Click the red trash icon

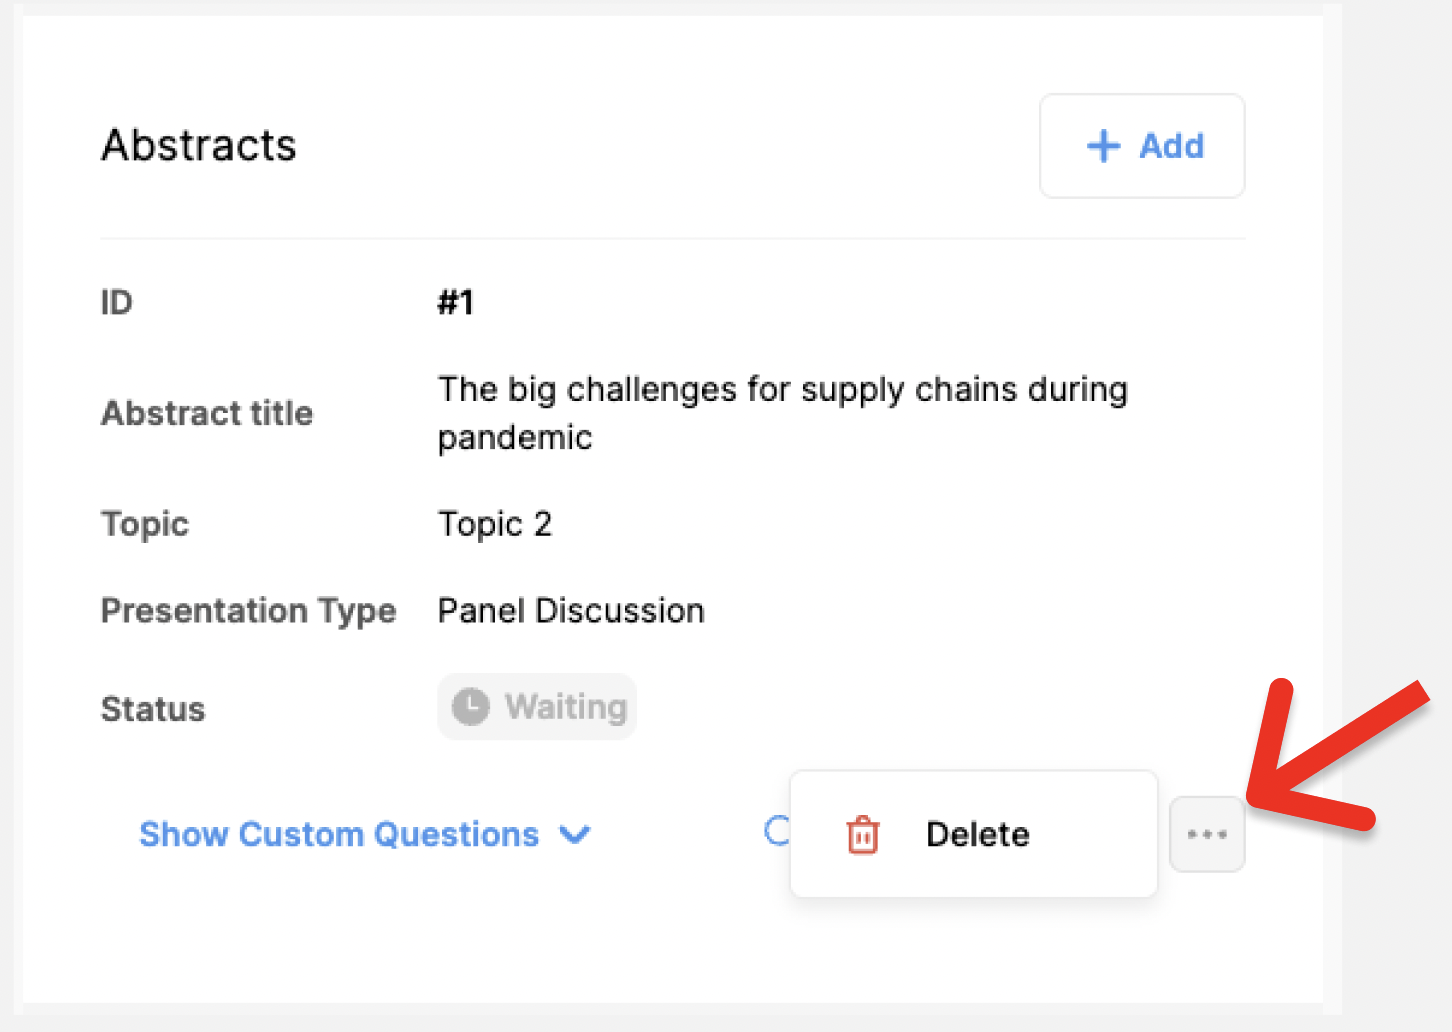pyautogui.click(x=862, y=835)
